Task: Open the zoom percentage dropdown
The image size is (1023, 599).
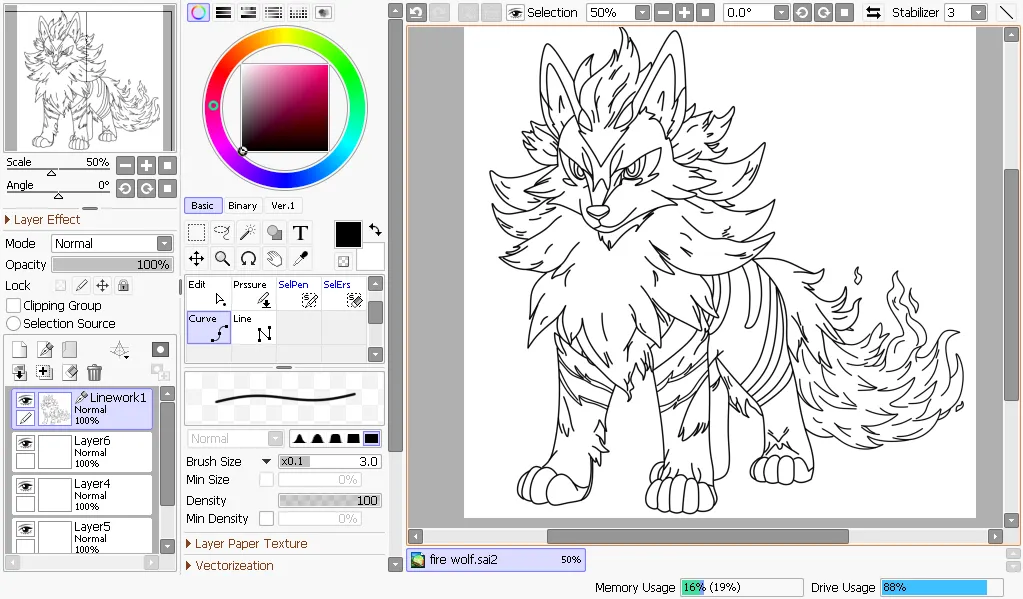Action: (x=642, y=12)
